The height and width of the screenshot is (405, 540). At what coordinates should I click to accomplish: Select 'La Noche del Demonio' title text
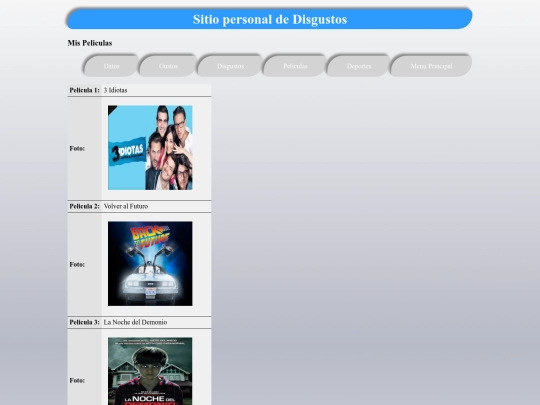[135, 322]
